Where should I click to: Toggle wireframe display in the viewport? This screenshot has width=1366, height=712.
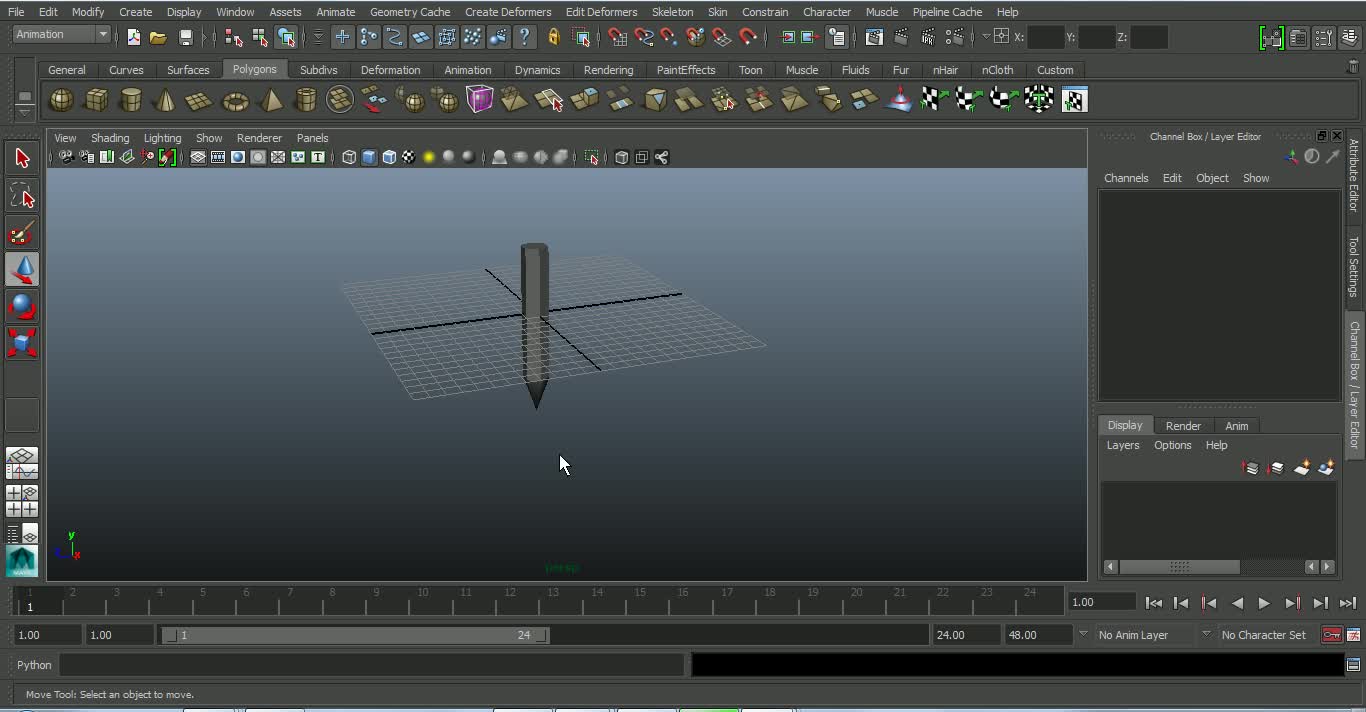tap(348, 157)
